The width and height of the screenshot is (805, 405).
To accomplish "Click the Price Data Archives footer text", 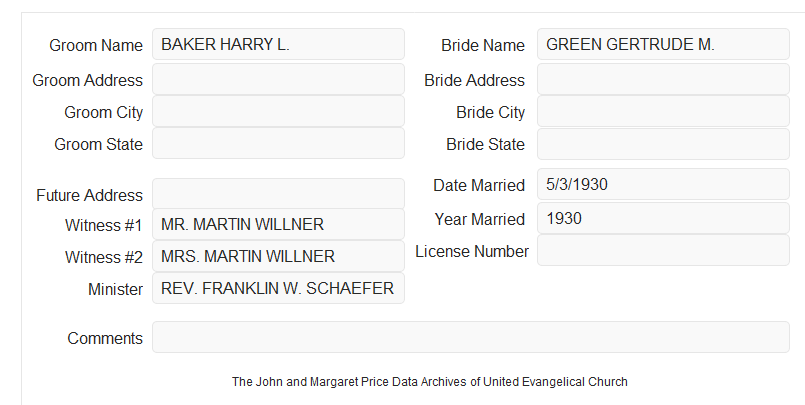I will [430, 382].
